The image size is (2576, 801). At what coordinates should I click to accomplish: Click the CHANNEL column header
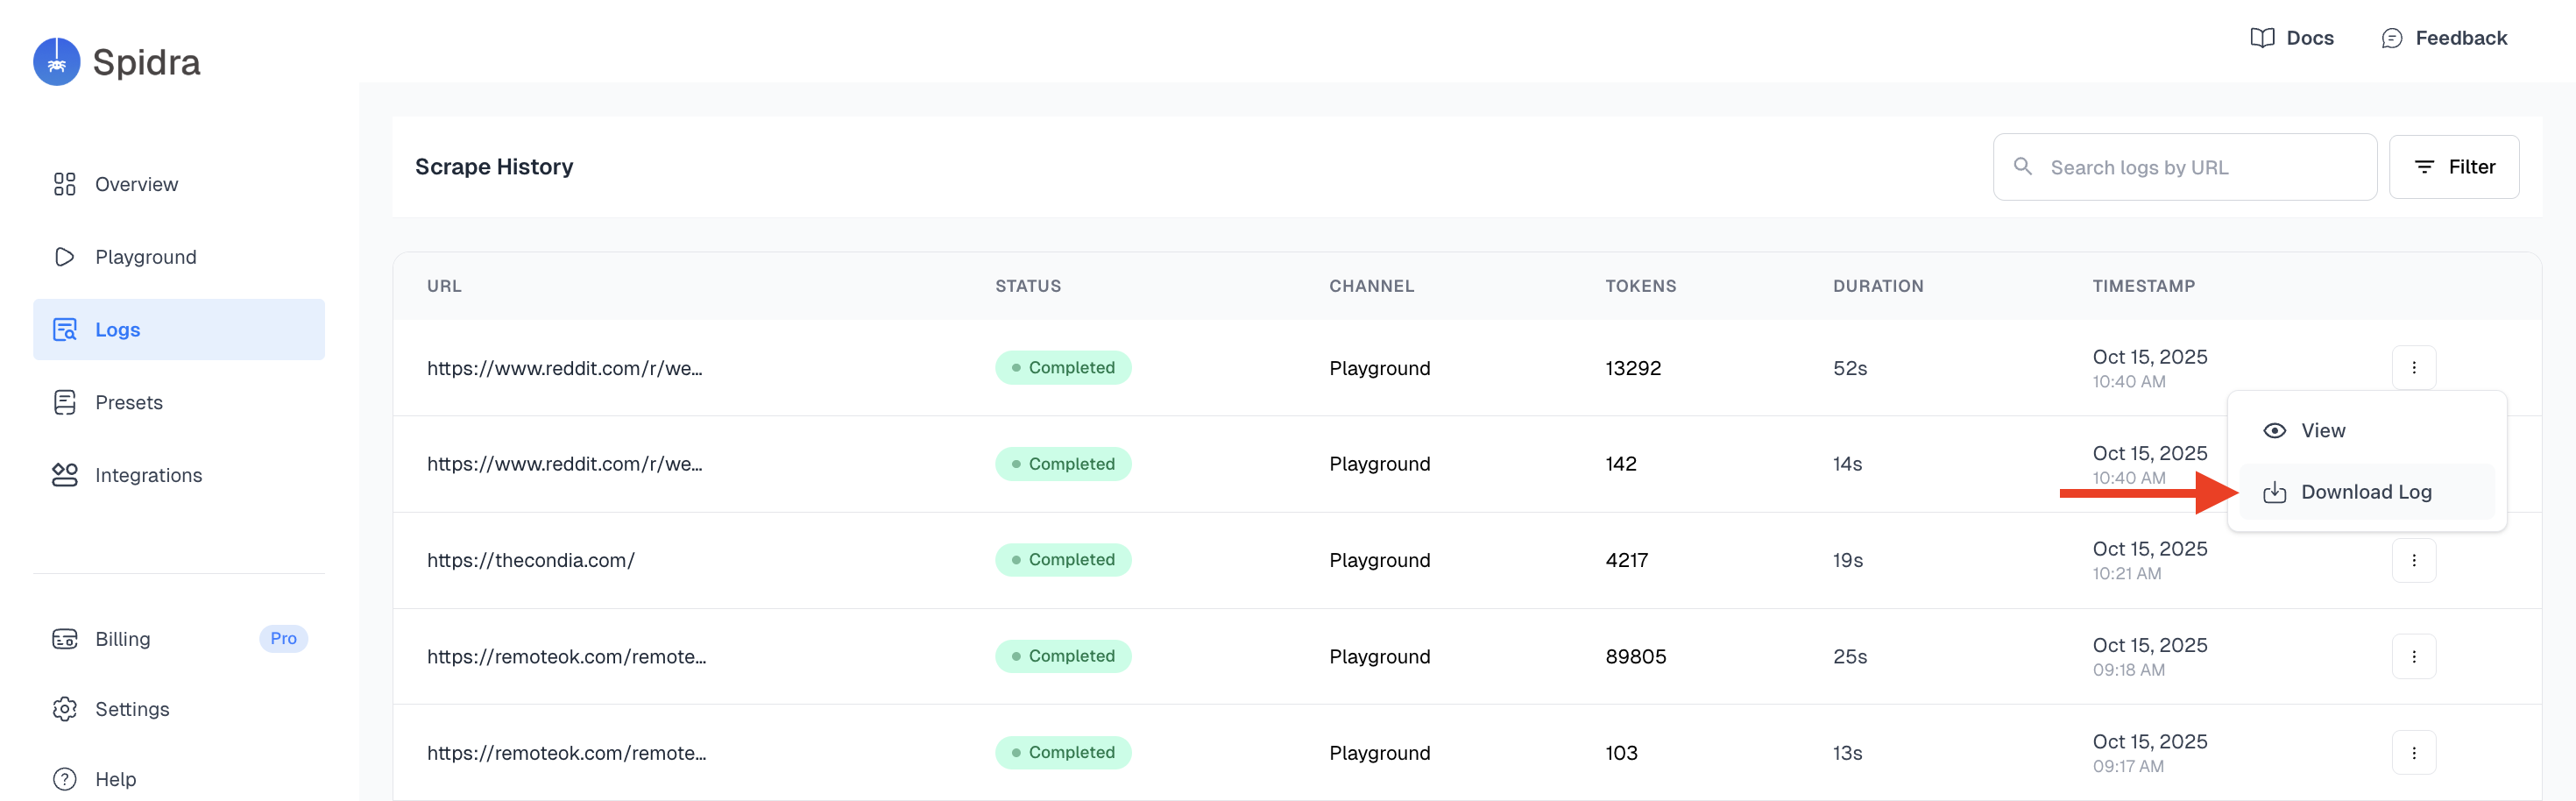pyautogui.click(x=1371, y=286)
